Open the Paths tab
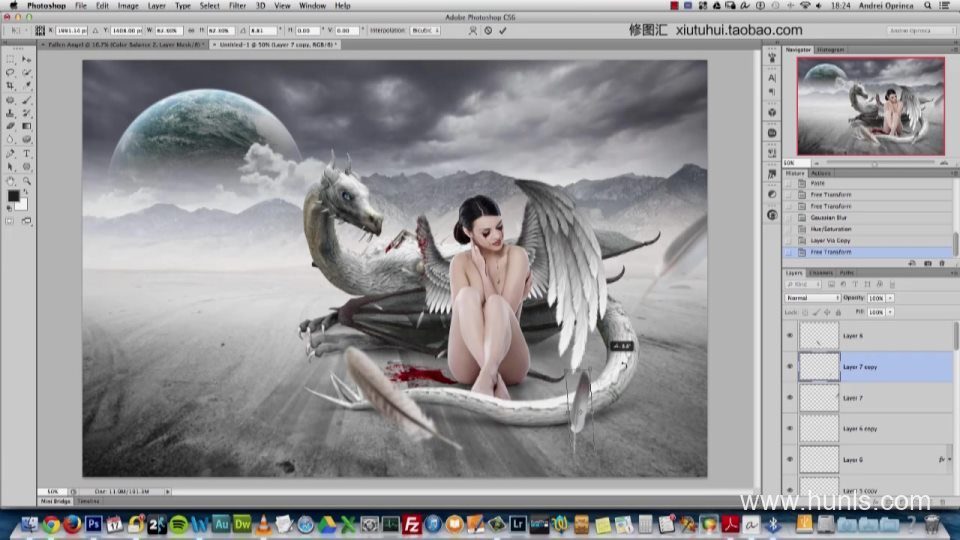 click(847, 273)
